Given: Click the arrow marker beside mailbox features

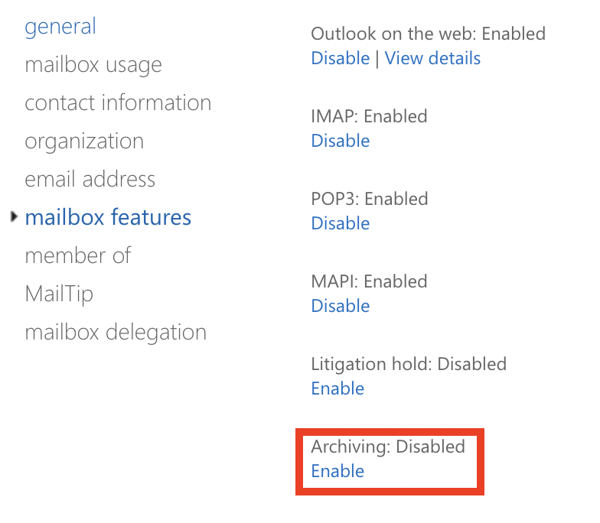Looking at the screenshot, I should pyautogui.click(x=14, y=217).
